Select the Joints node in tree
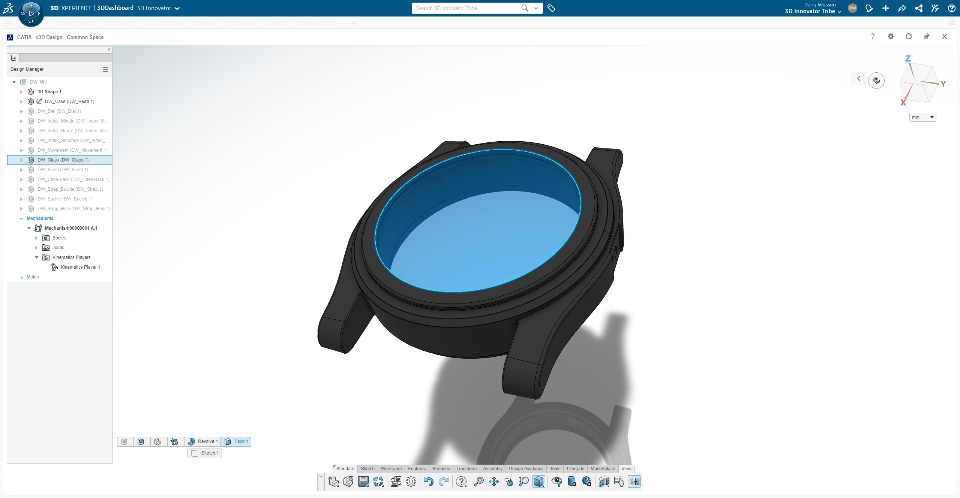This screenshot has height=498, width=960. [x=54, y=247]
